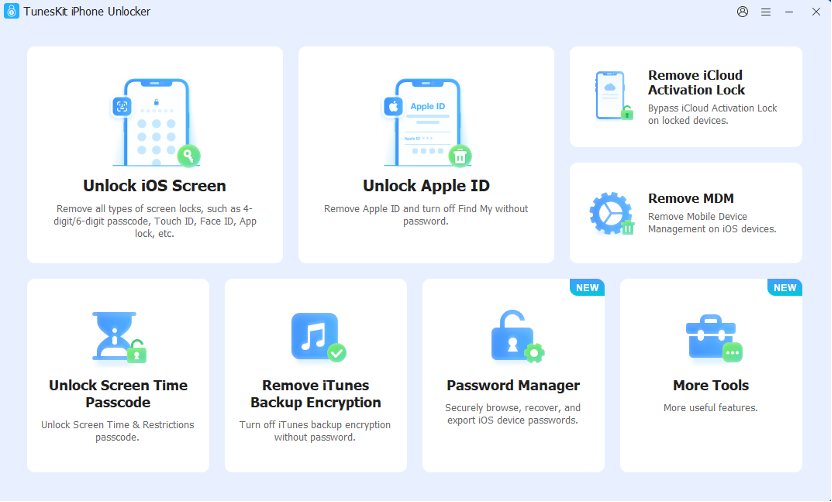Select the Unlock iOS Screen heading
Viewport: 832px width, 502px height.
(154, 186)
